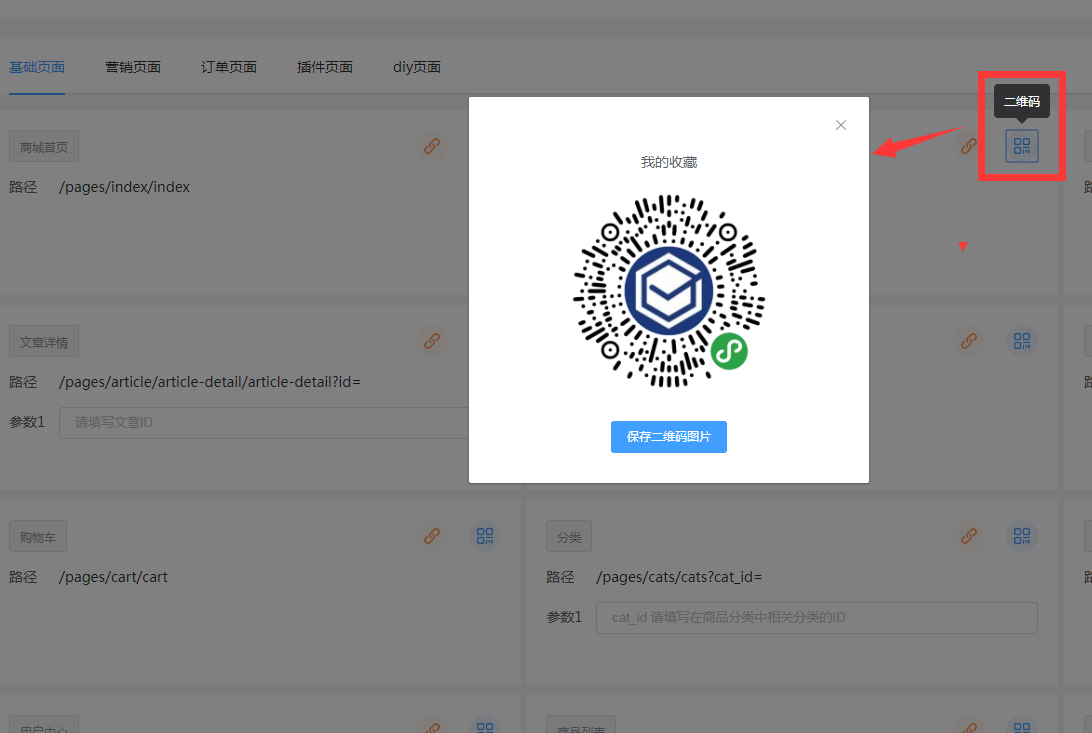Screen dimensions: 1092x733
Task: Show QR code for 购物车 page
Action: 485,536
